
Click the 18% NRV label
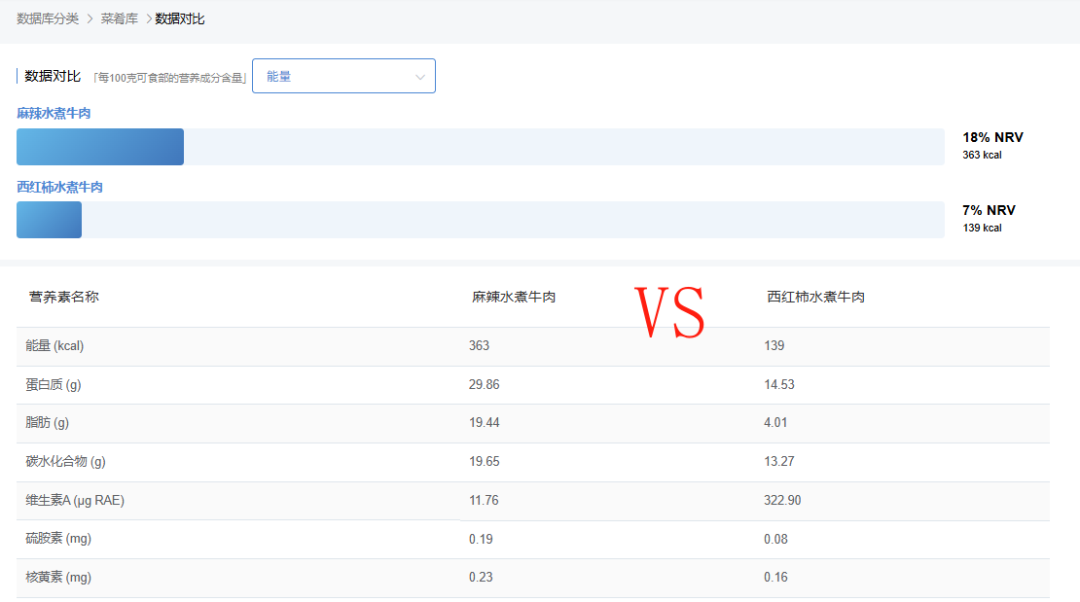[992, 138]
